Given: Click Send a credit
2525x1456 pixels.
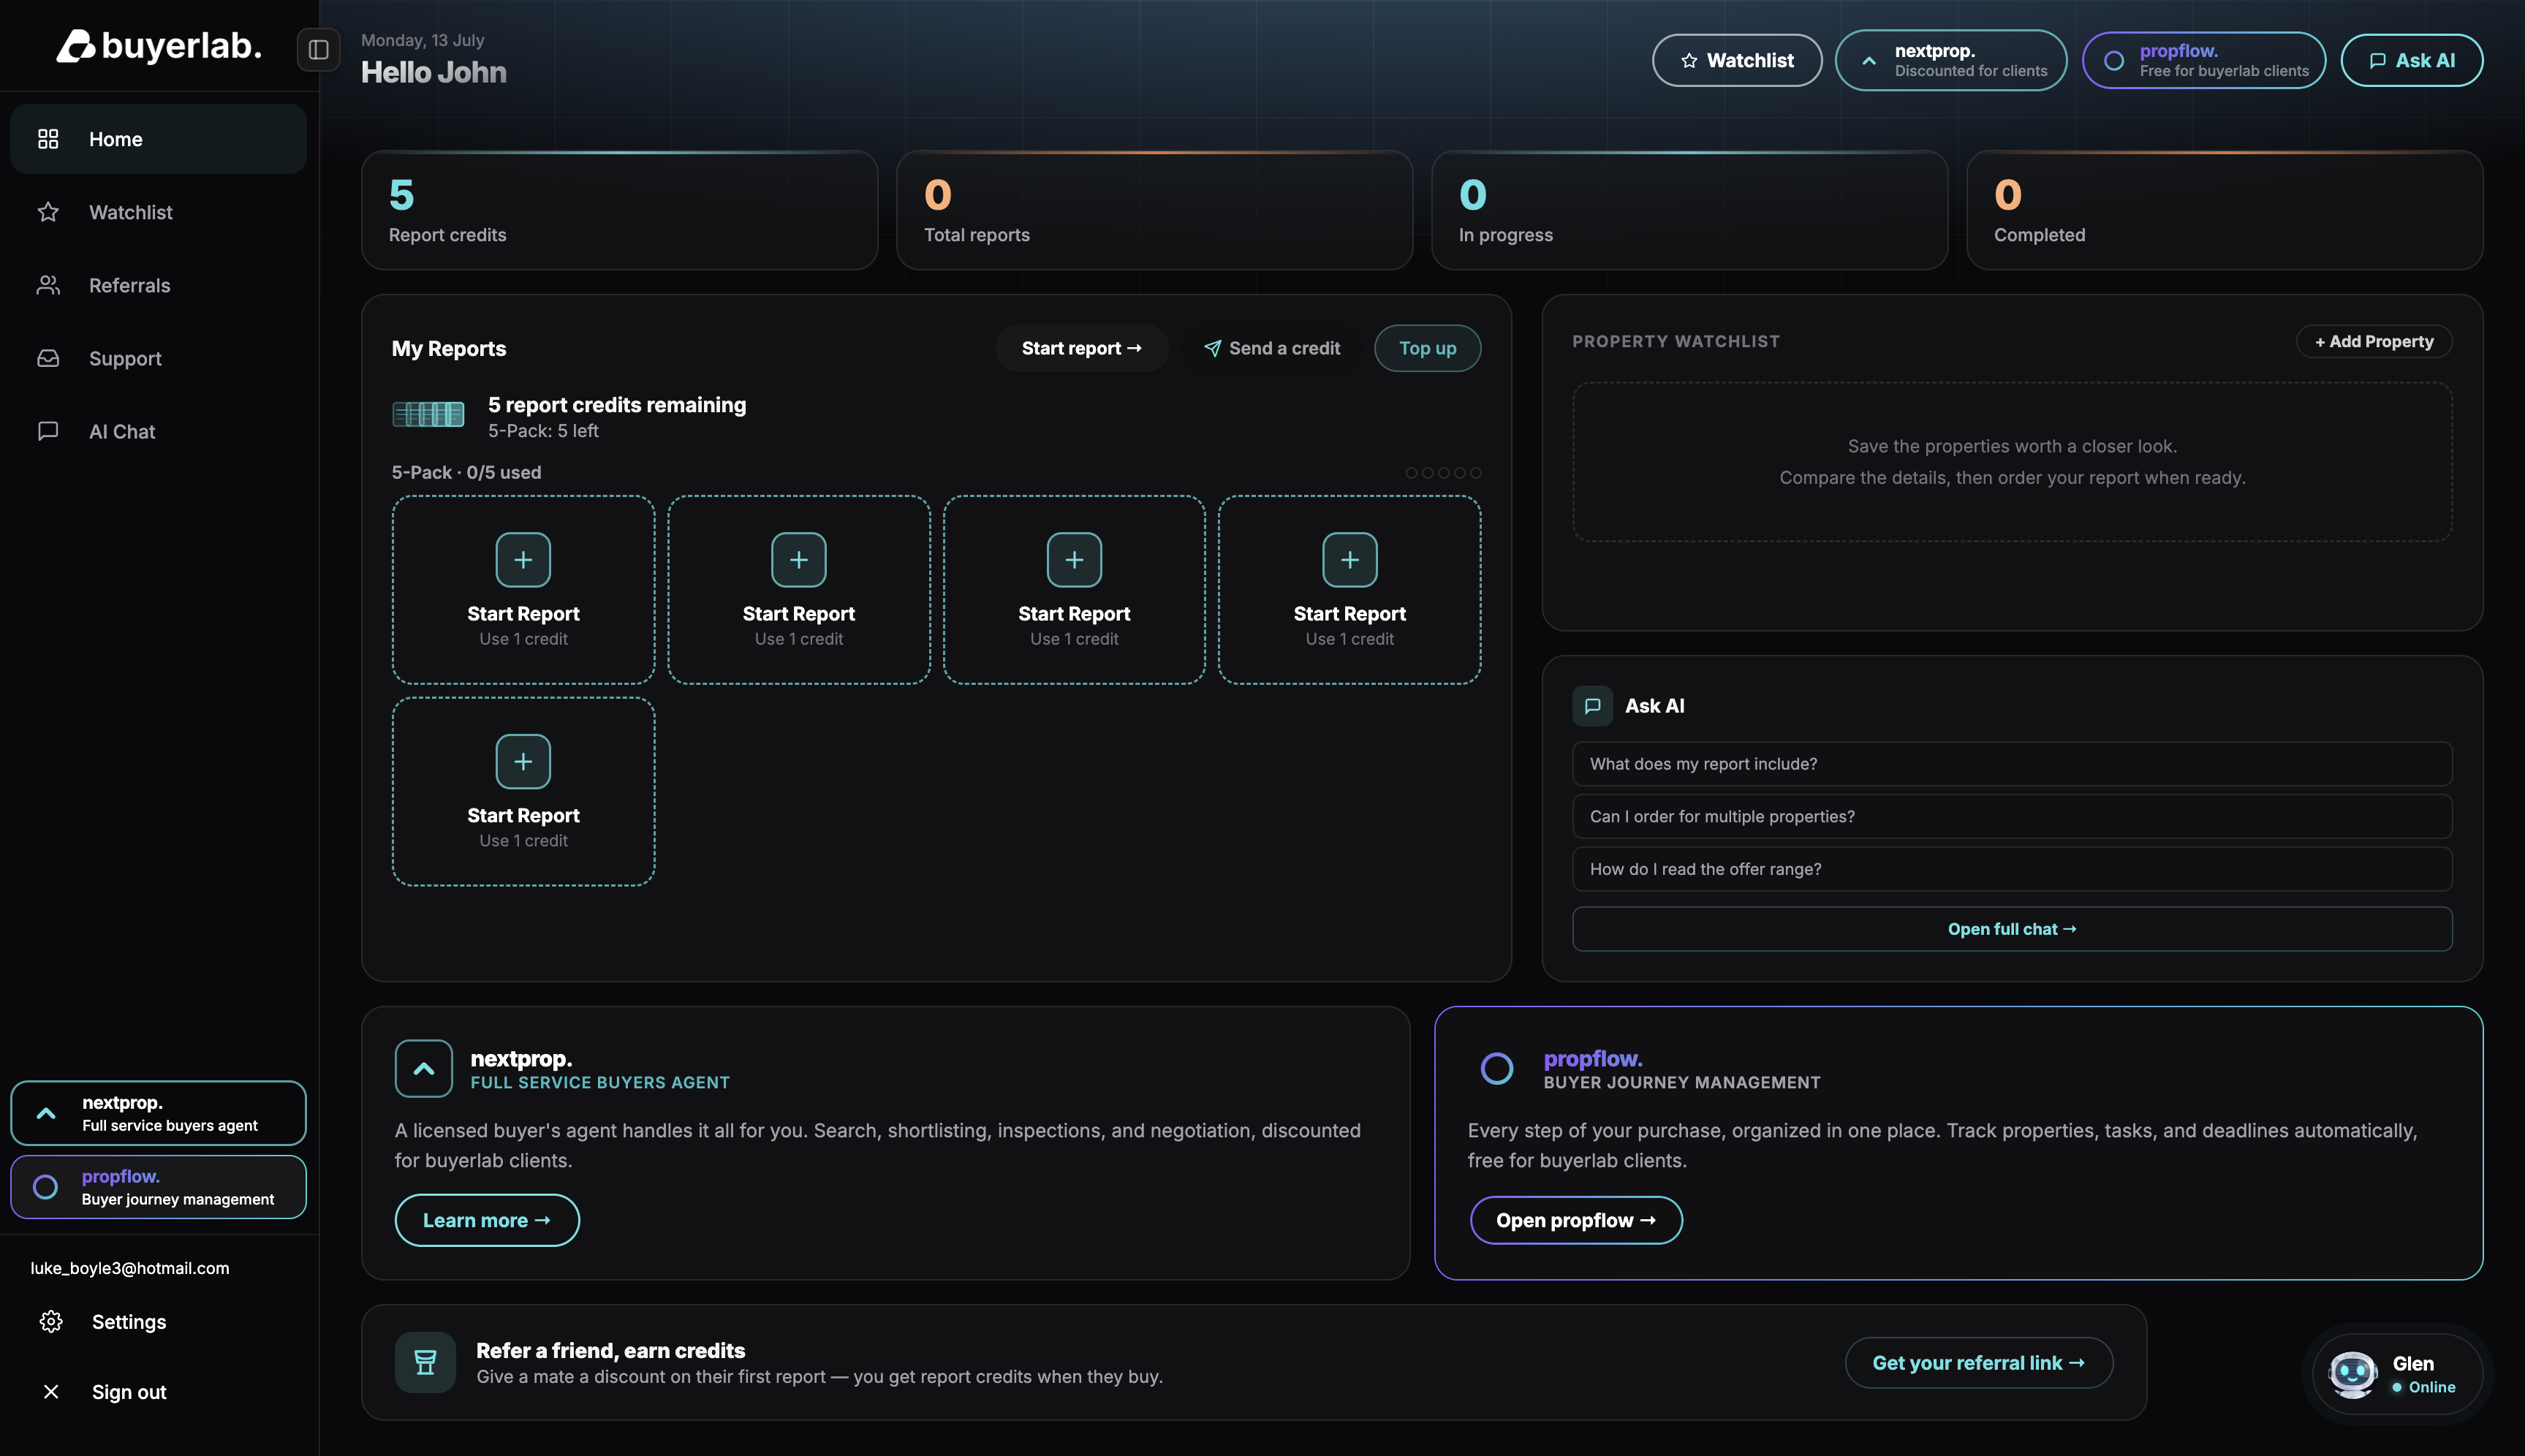Looking at the screenshot, I should pos(1272,348).
